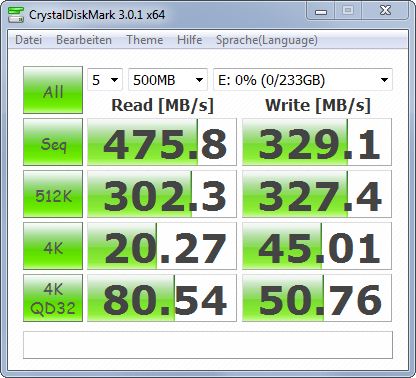Expand the test count dropdown showing 5
The image size is (416, 378).
click(105, 80)
